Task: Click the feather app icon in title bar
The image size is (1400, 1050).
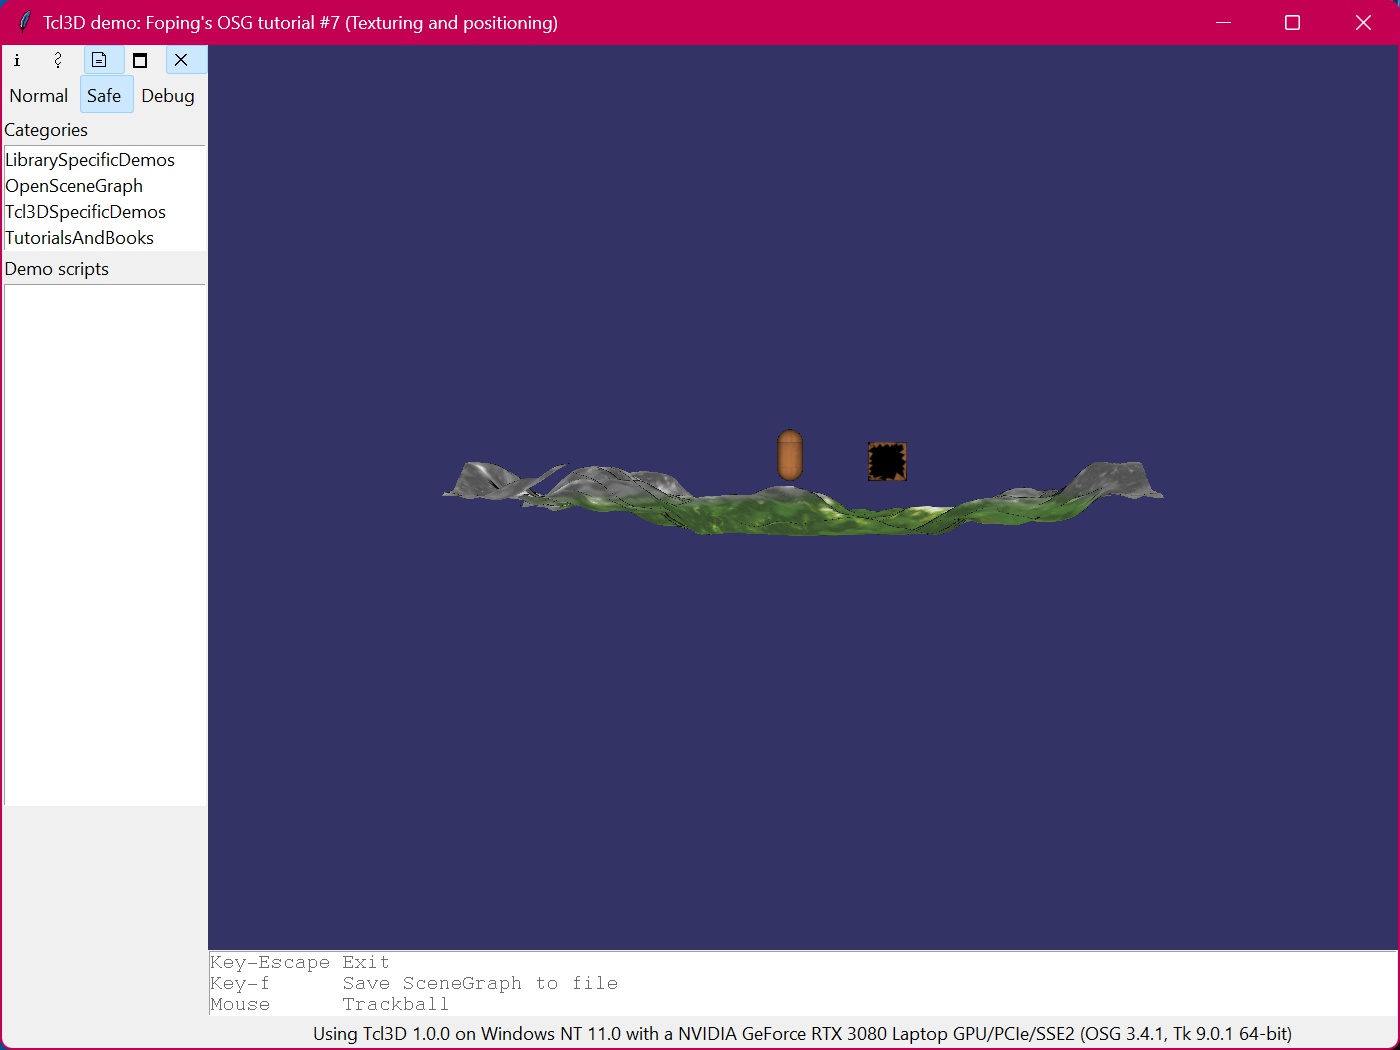Action: coord(24,22)
